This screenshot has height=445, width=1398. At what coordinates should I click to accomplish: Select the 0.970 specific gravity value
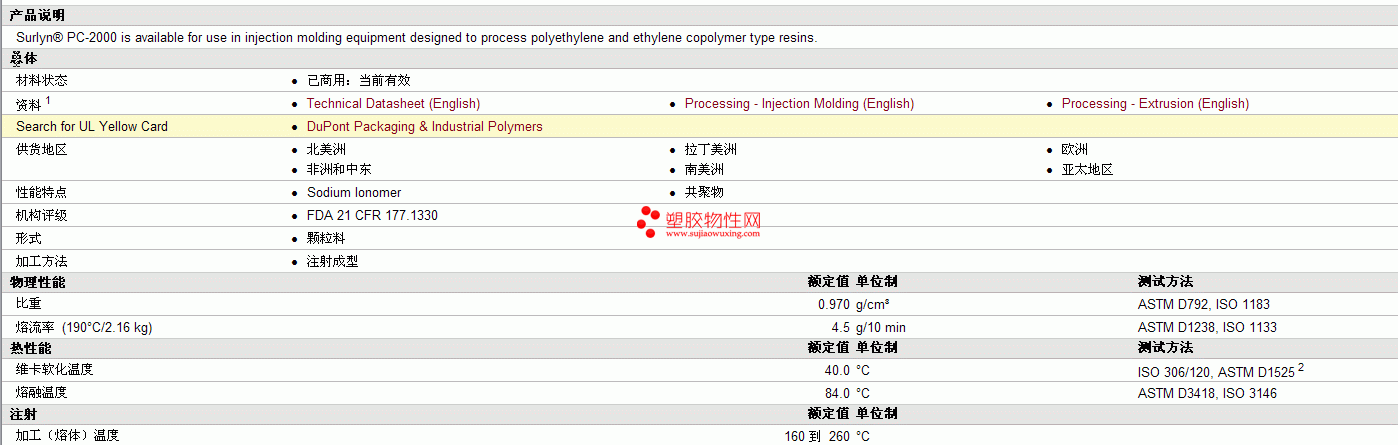coord(834,304)
